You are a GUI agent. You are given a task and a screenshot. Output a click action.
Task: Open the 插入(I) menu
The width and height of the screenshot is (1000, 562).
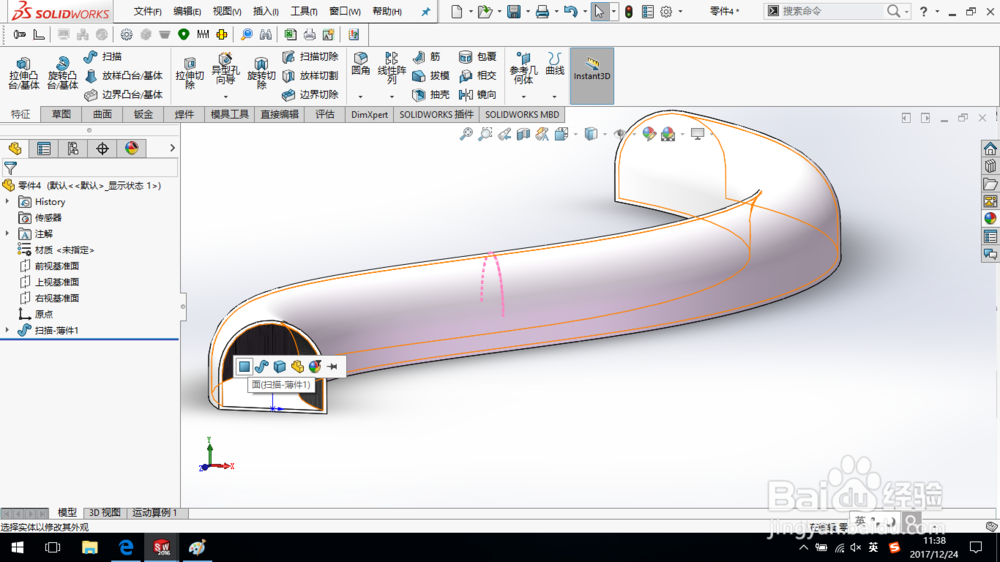coord(266,11)
